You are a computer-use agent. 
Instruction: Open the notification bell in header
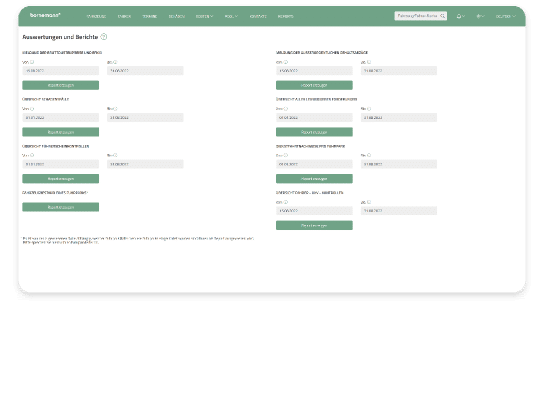point(460,16)
